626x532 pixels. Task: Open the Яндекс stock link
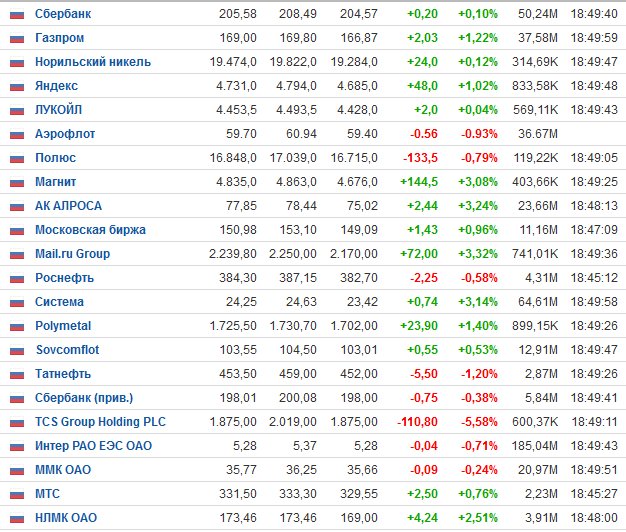(56, 86)
